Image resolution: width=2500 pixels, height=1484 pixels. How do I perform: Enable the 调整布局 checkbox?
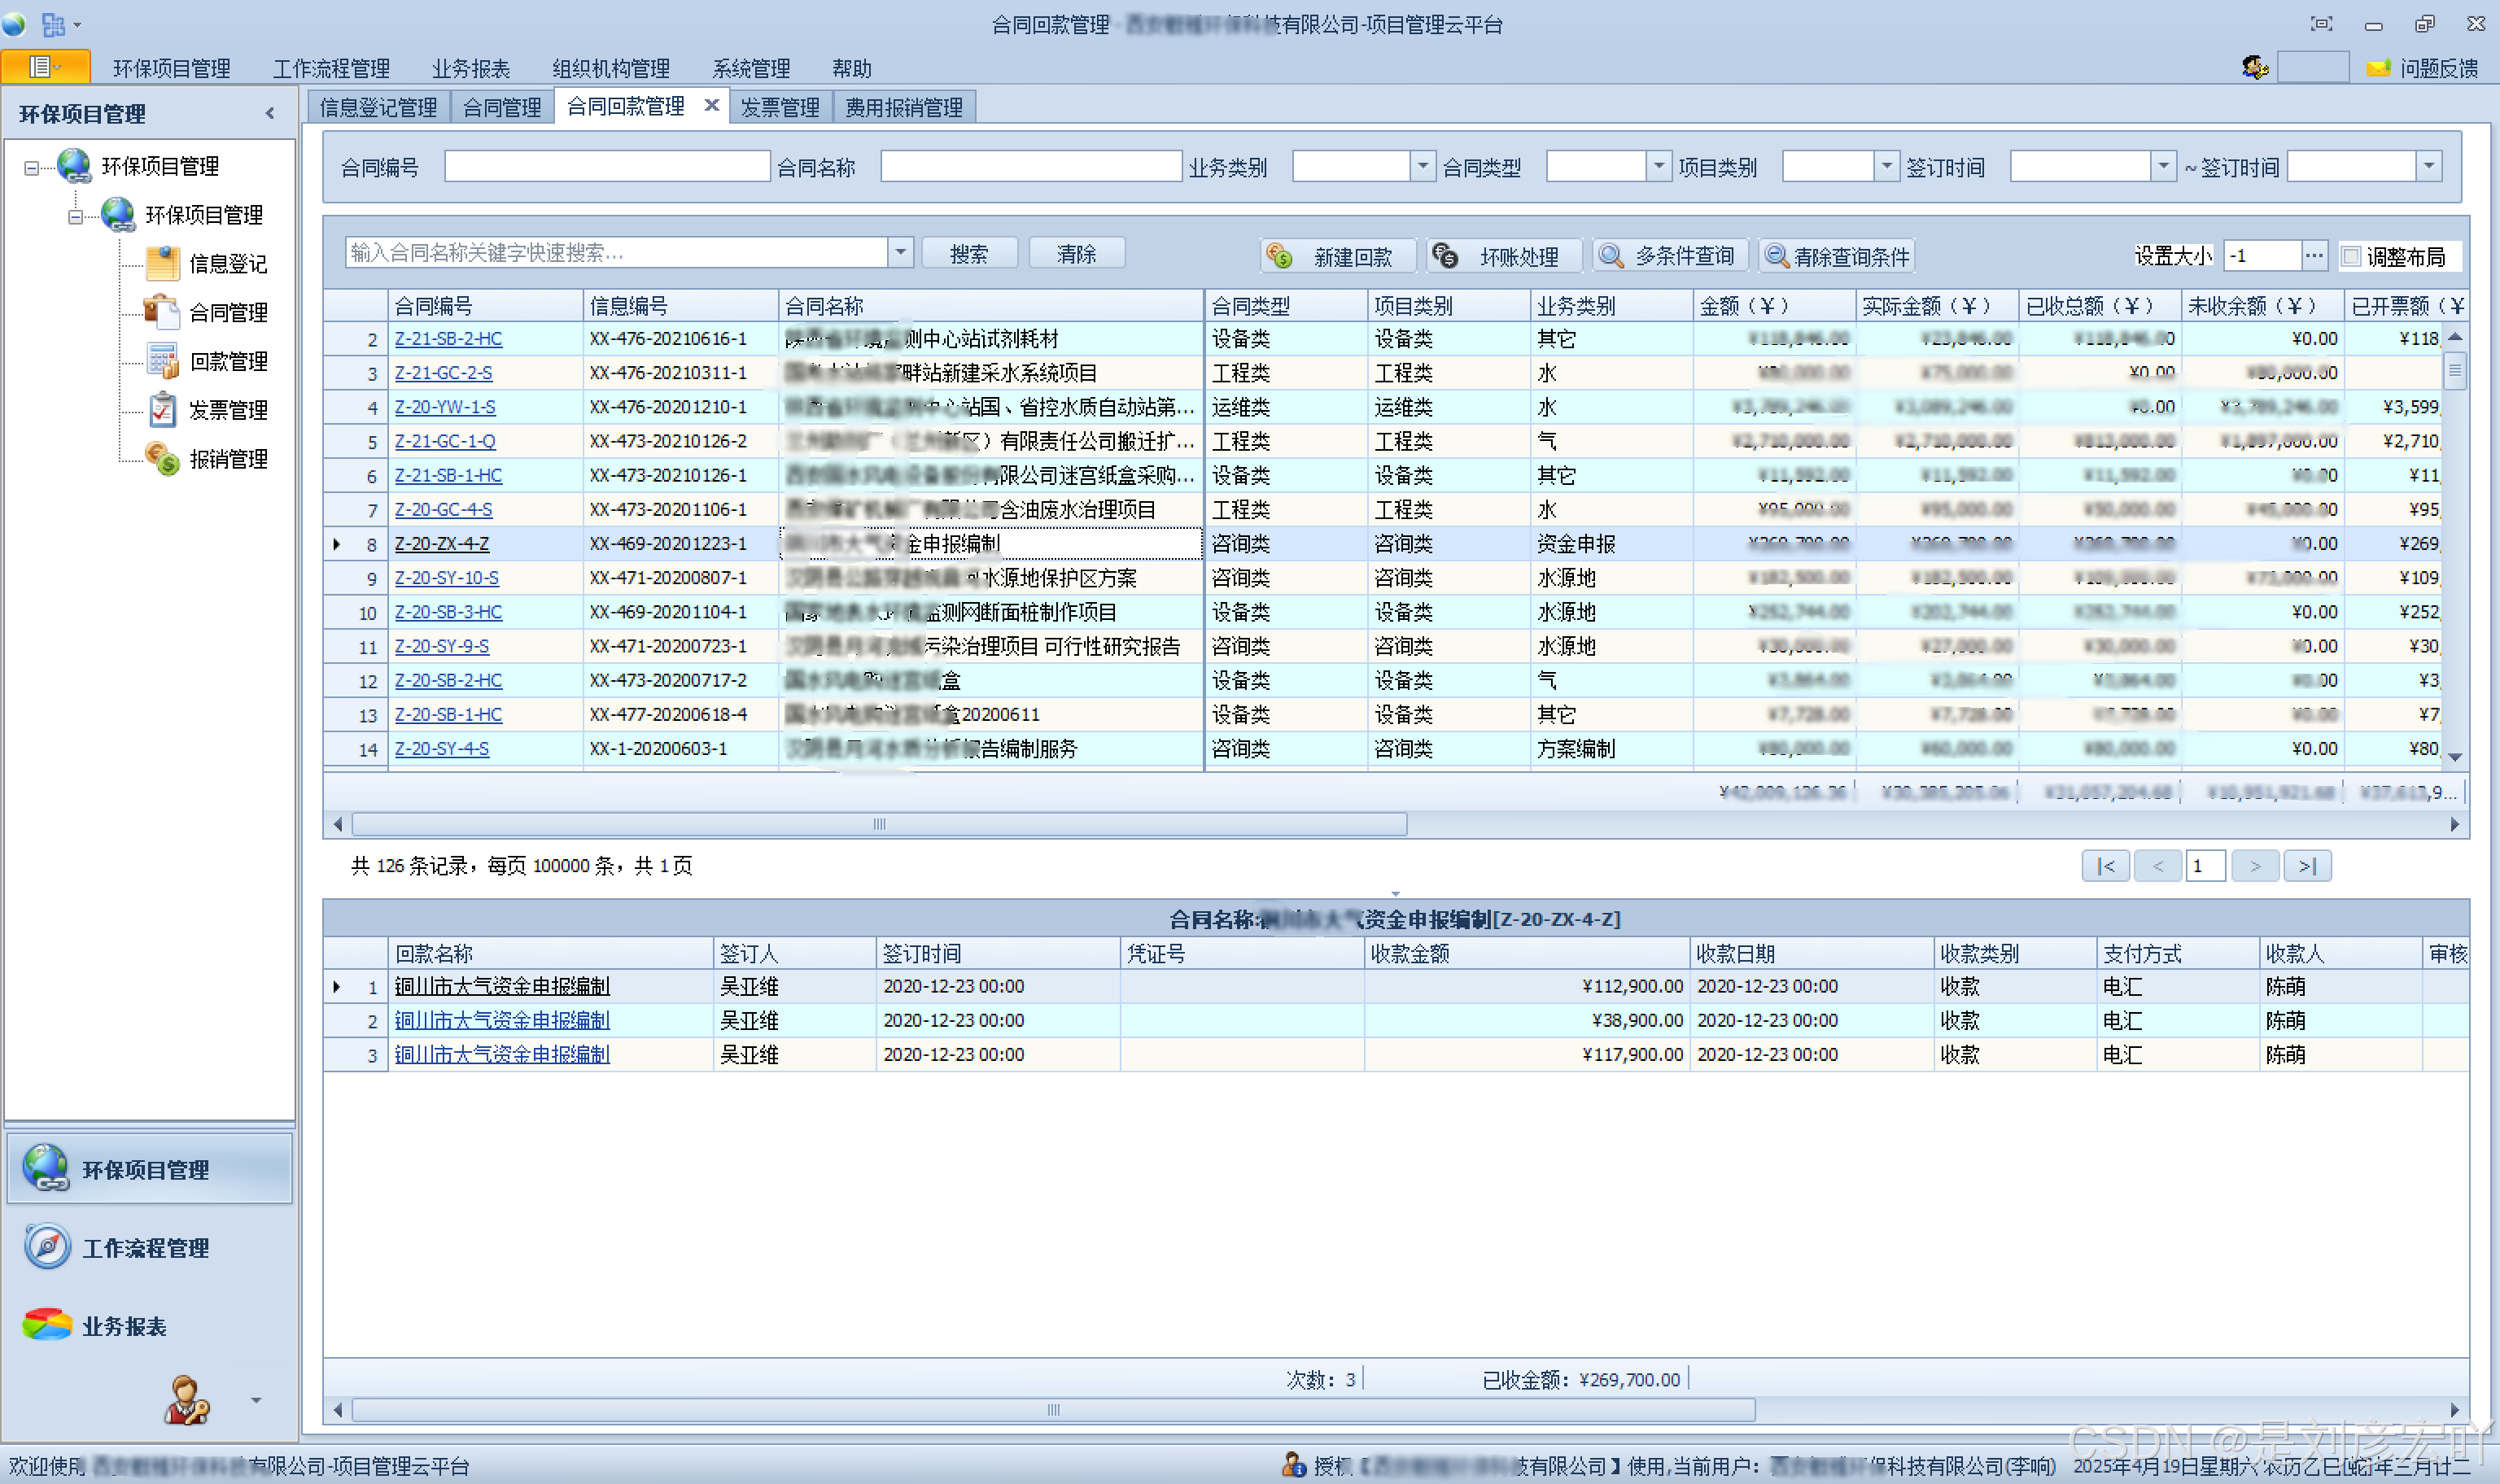pos(2351,257)
